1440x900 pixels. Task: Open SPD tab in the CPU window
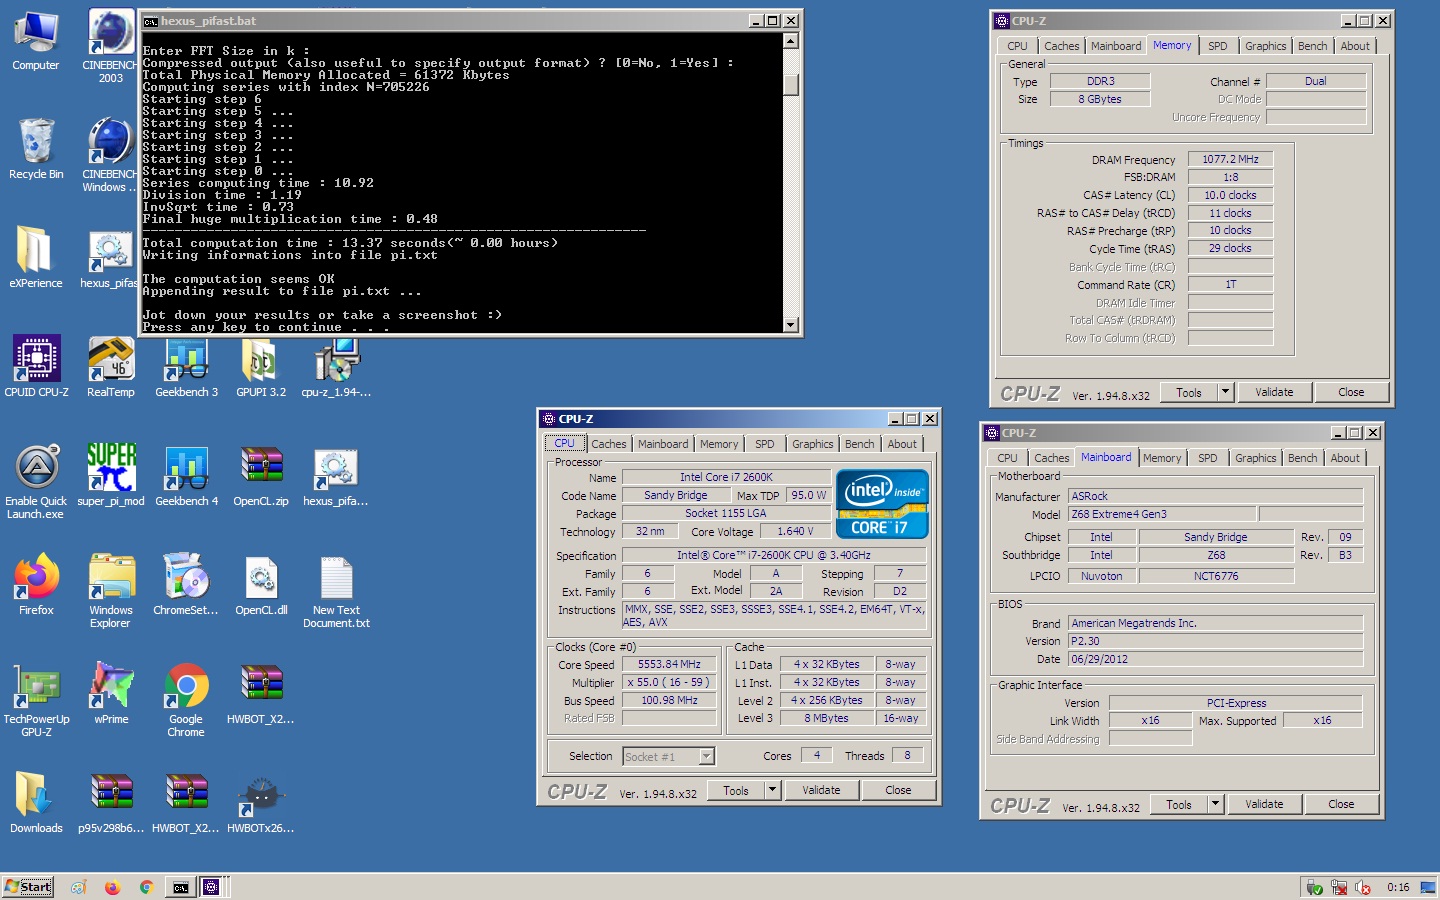[764, 444]
